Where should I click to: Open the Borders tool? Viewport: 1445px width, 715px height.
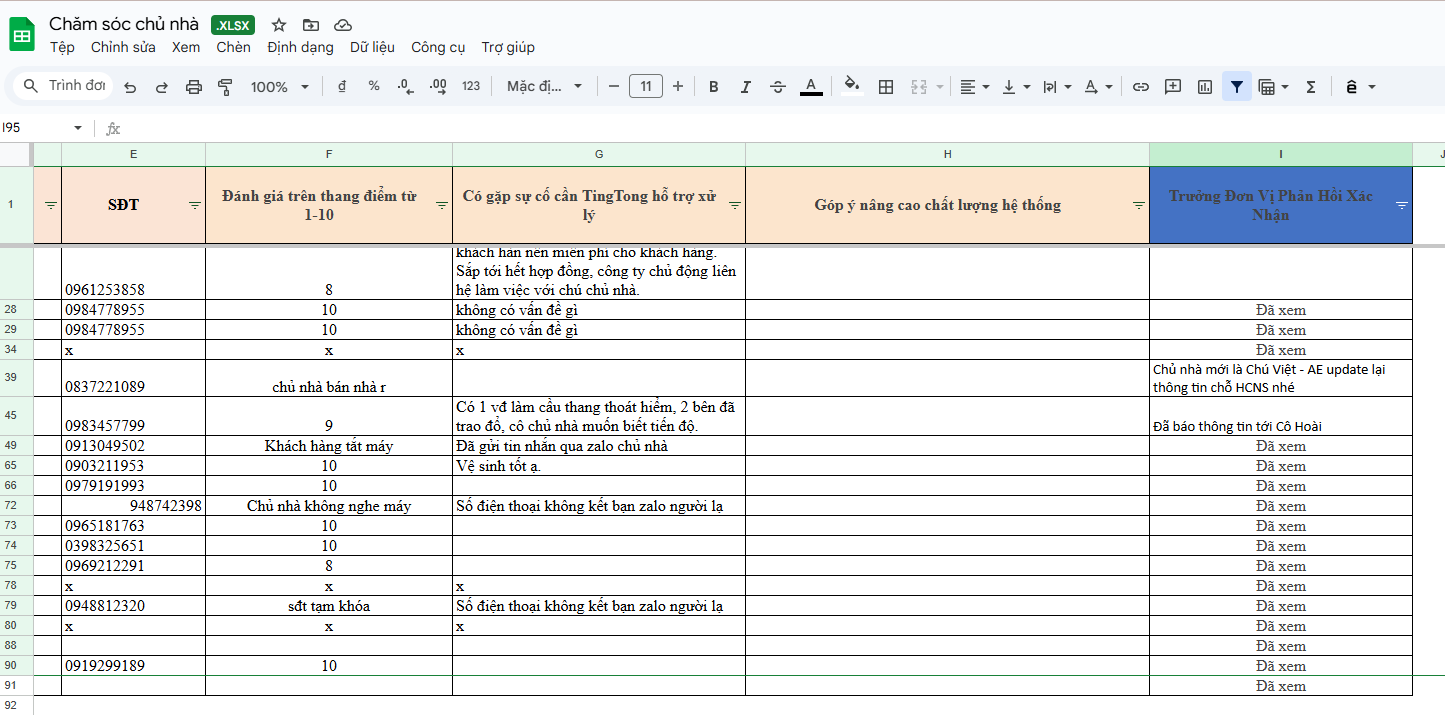click(885, 87)
